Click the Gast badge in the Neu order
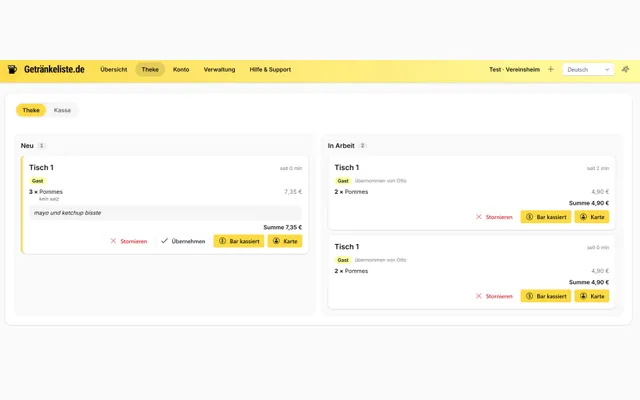The image size is (640, 400). tap(38, 181)
